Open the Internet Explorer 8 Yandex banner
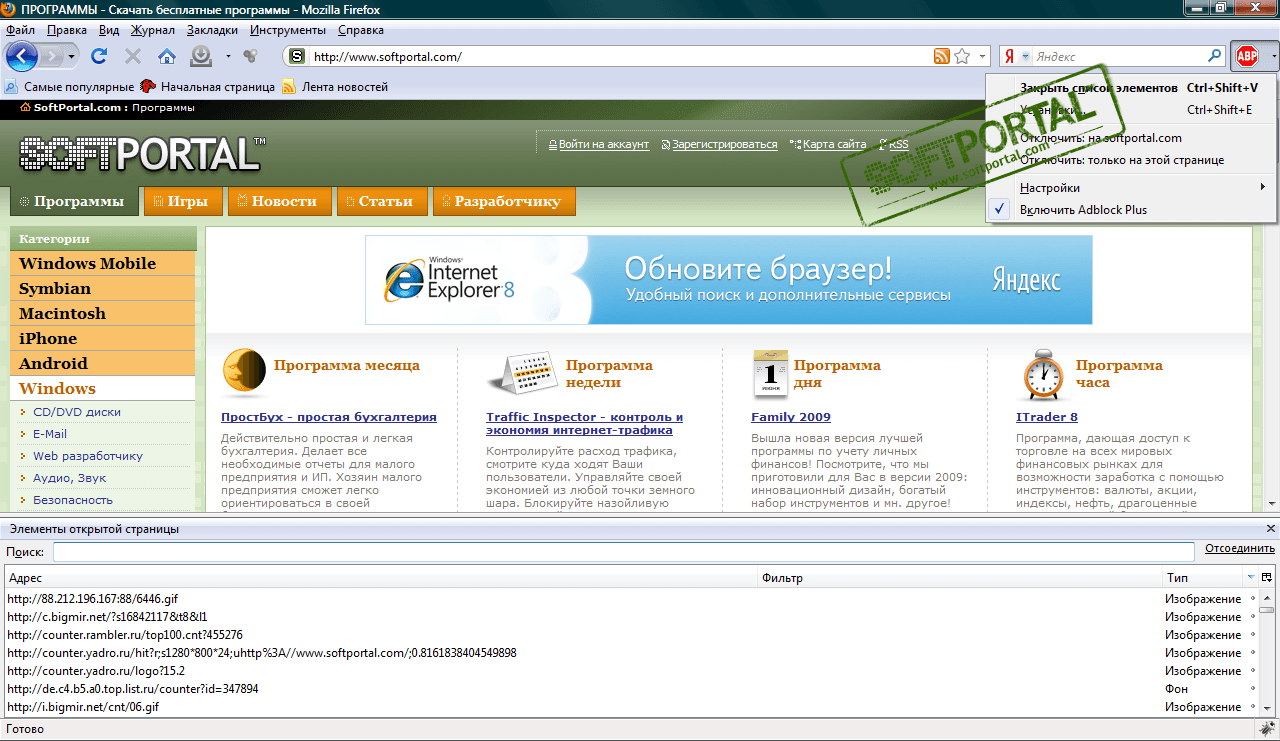 tap(728, 280)
